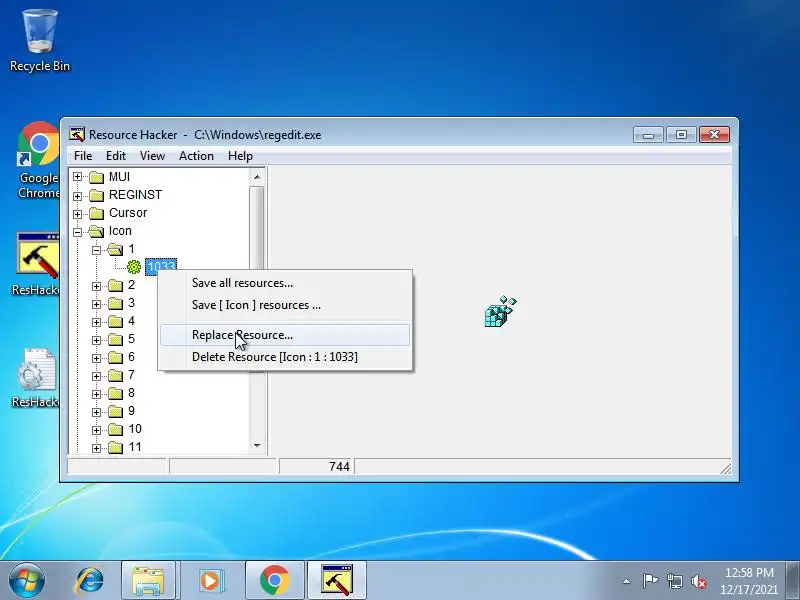This screenshot has height=600, width=800.
Task: Open Windows Media Player from taskbar
Action: (210, 581)
